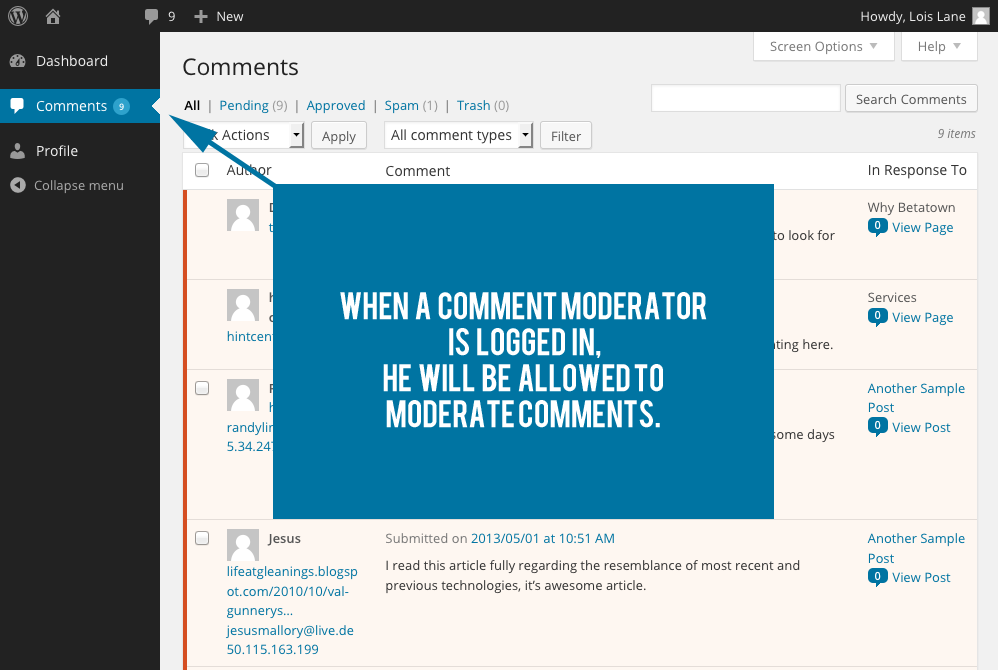998x670 pixels.
Task: Open the WordPress logo menu
Action: pyautogui.click(x=18, y=16)
